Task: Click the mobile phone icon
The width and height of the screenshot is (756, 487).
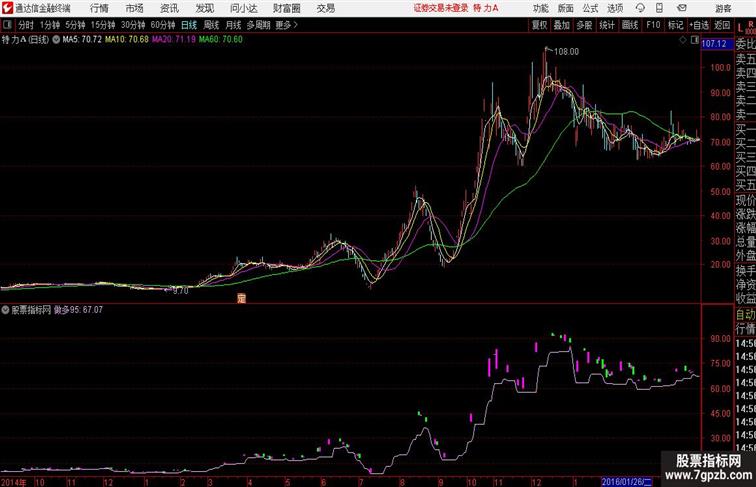Action: click(x=659, y=8)
